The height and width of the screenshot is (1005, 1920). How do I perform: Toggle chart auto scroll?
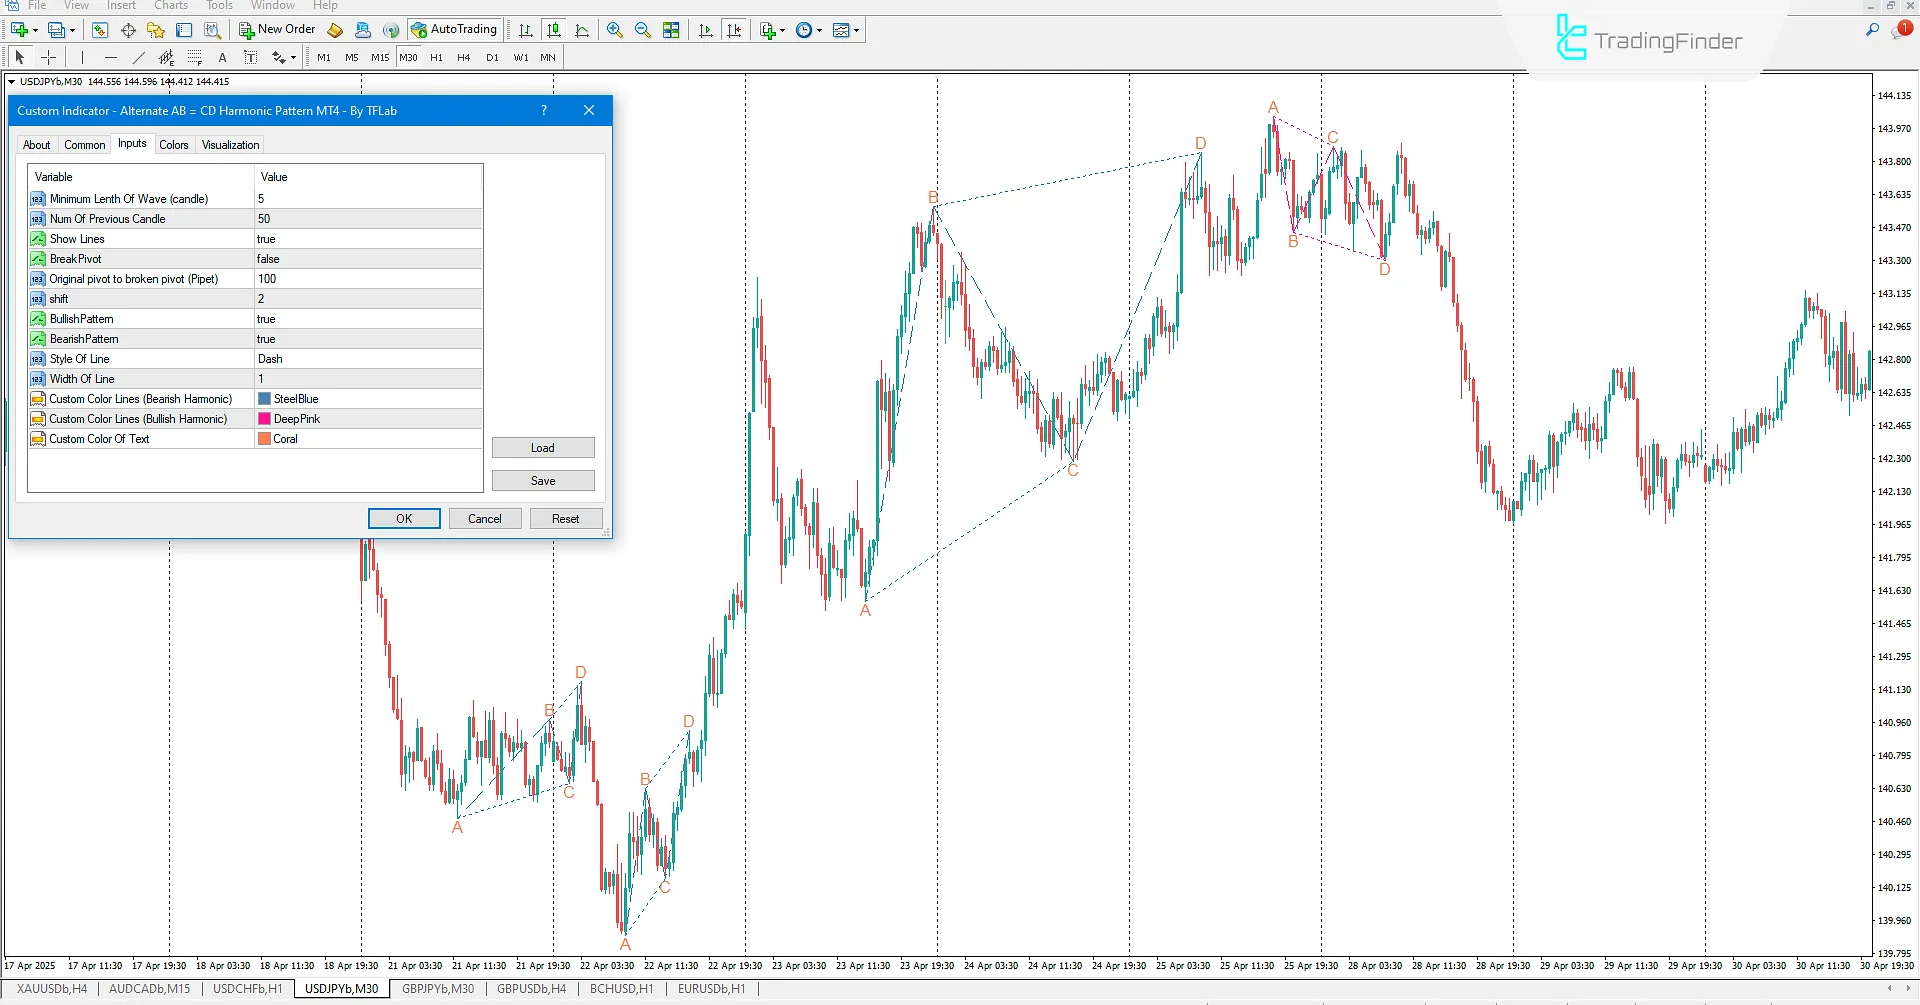point(705,30)
